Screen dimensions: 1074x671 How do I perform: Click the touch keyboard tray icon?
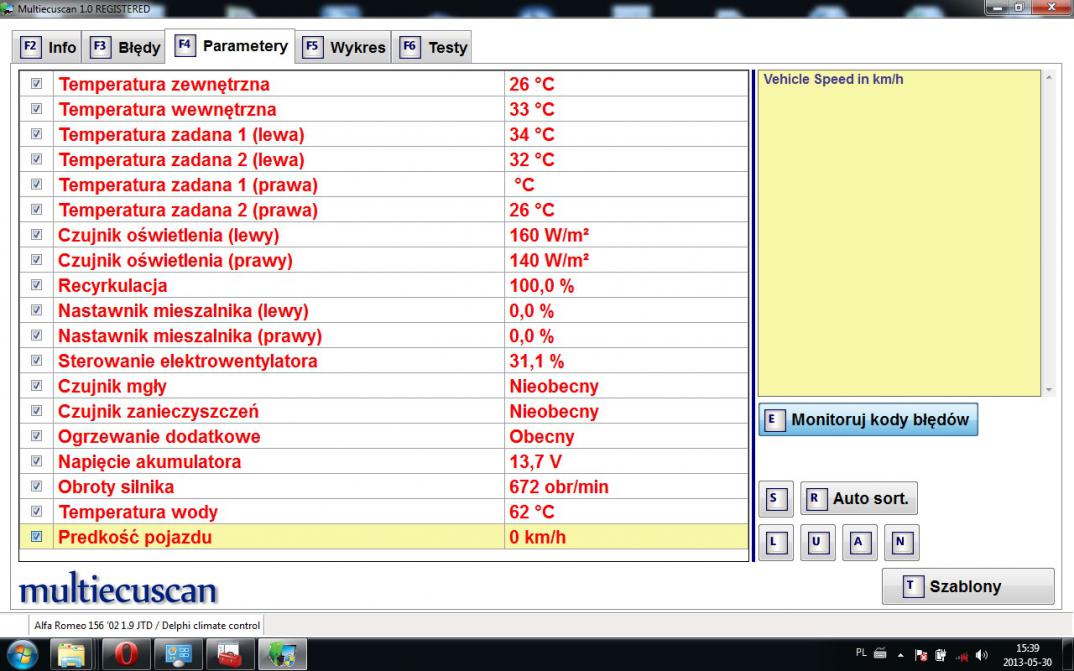point(880,653)
